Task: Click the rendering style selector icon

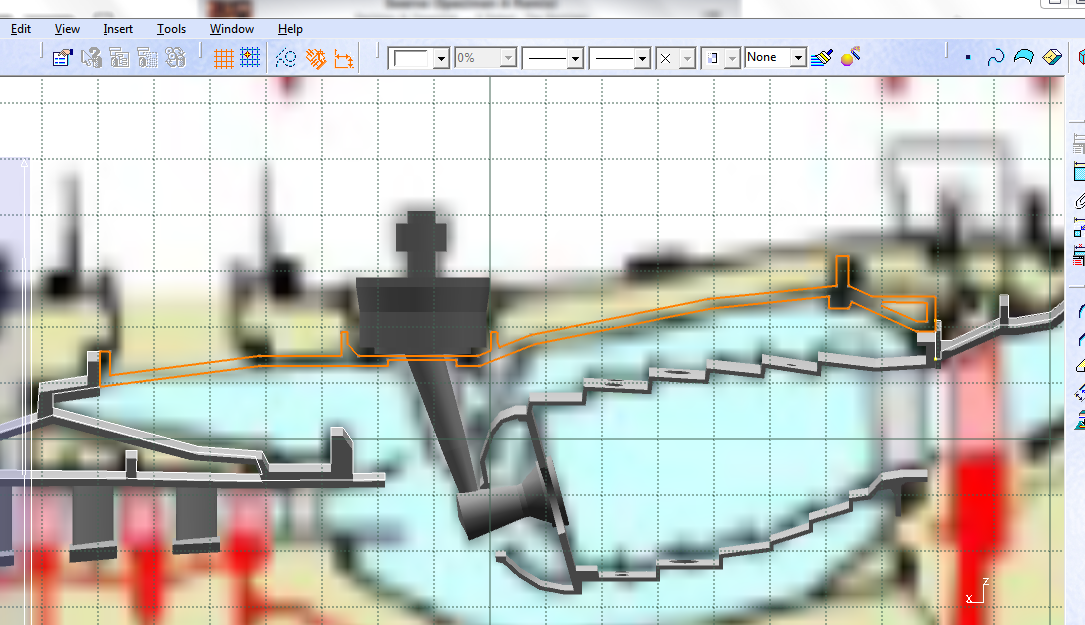Action: pyautogui.click(x=713, y=58)
